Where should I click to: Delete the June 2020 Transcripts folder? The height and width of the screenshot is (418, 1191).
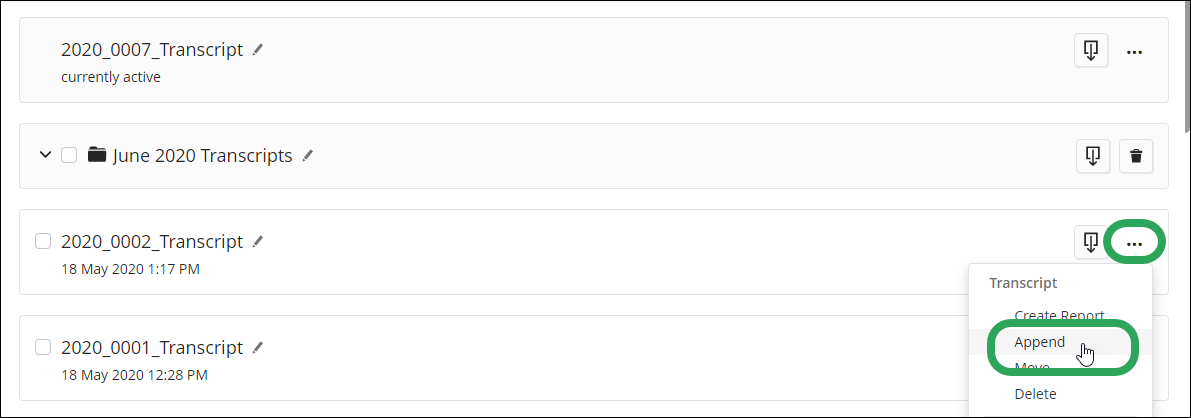[1136, 155]
